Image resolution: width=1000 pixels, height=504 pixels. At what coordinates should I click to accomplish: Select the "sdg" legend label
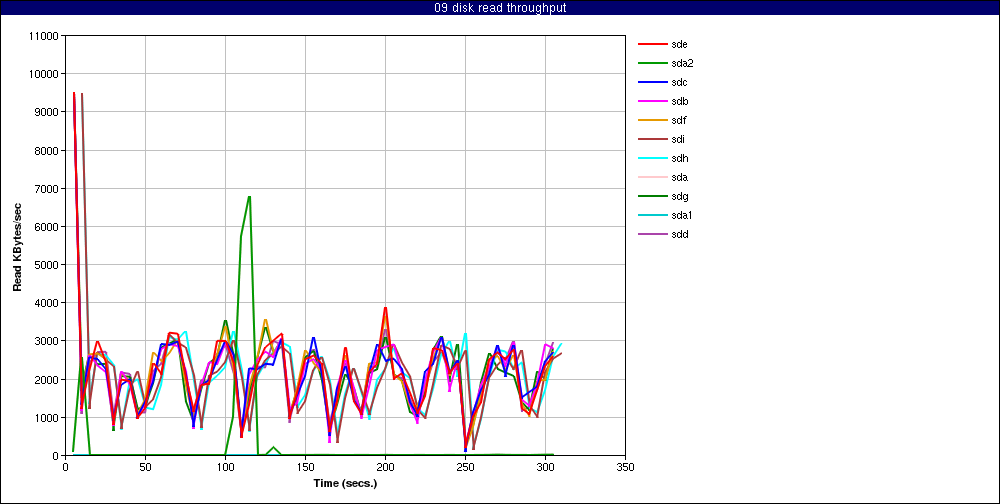679,196
